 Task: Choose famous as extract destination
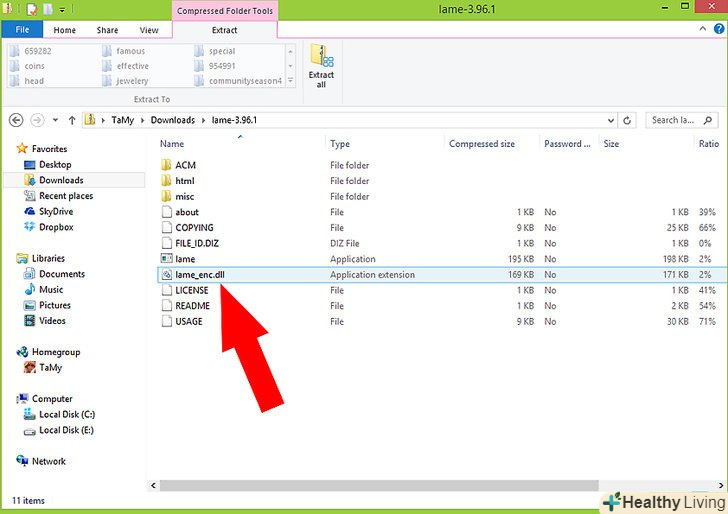(x=124, y=51)
